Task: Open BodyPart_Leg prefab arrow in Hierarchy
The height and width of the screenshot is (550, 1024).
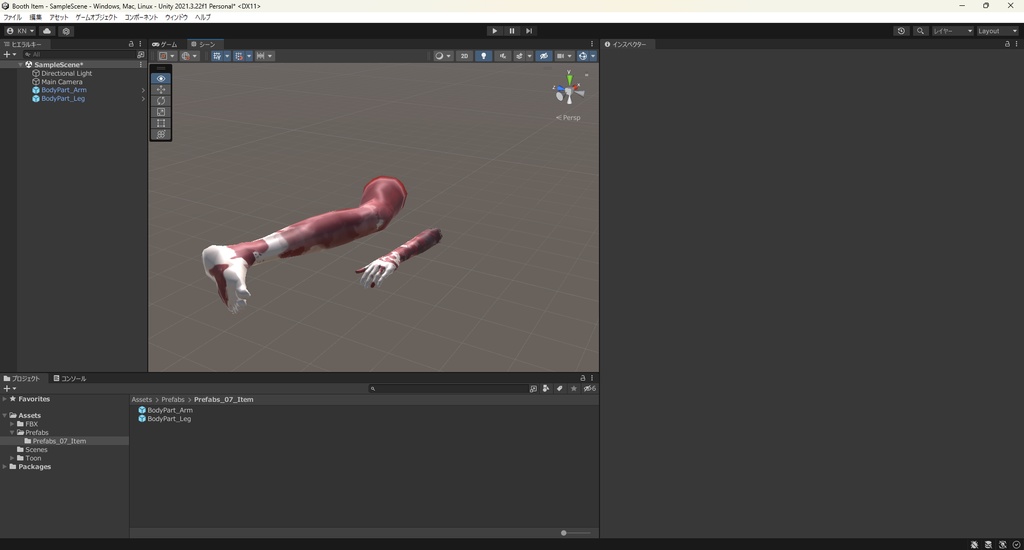Action: coord(143,99)
